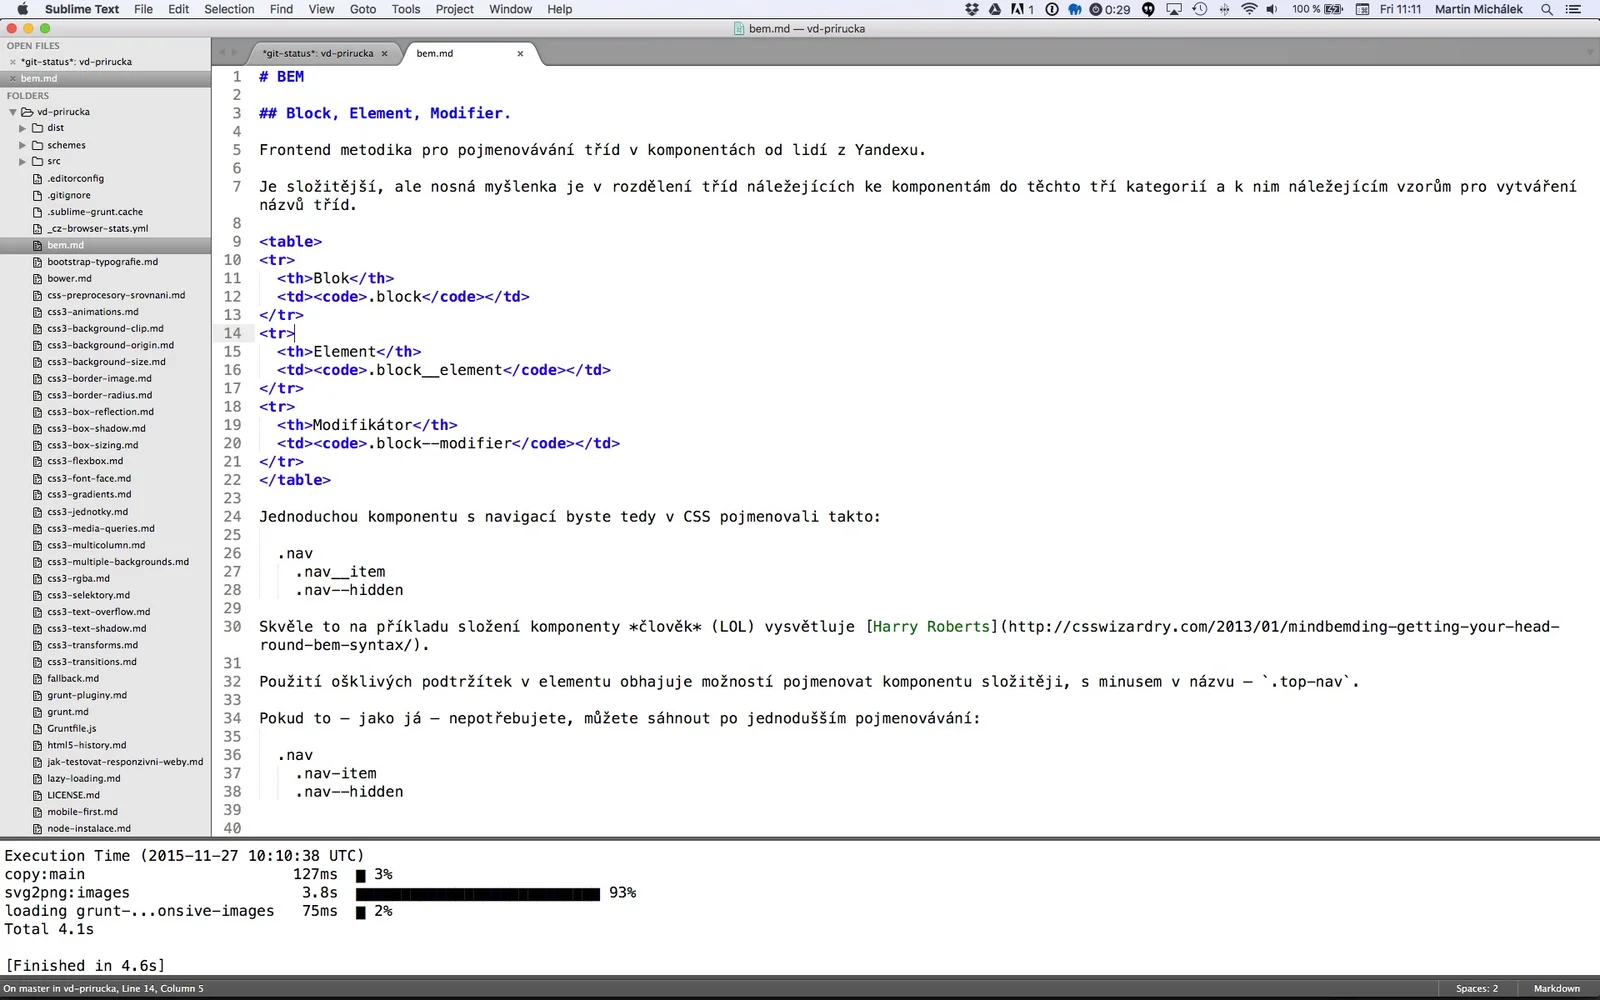Viewport: 1600px width, 1000px height.
Task: Select css3-flexbox.md in the sidebar
Action: point(83,461)
